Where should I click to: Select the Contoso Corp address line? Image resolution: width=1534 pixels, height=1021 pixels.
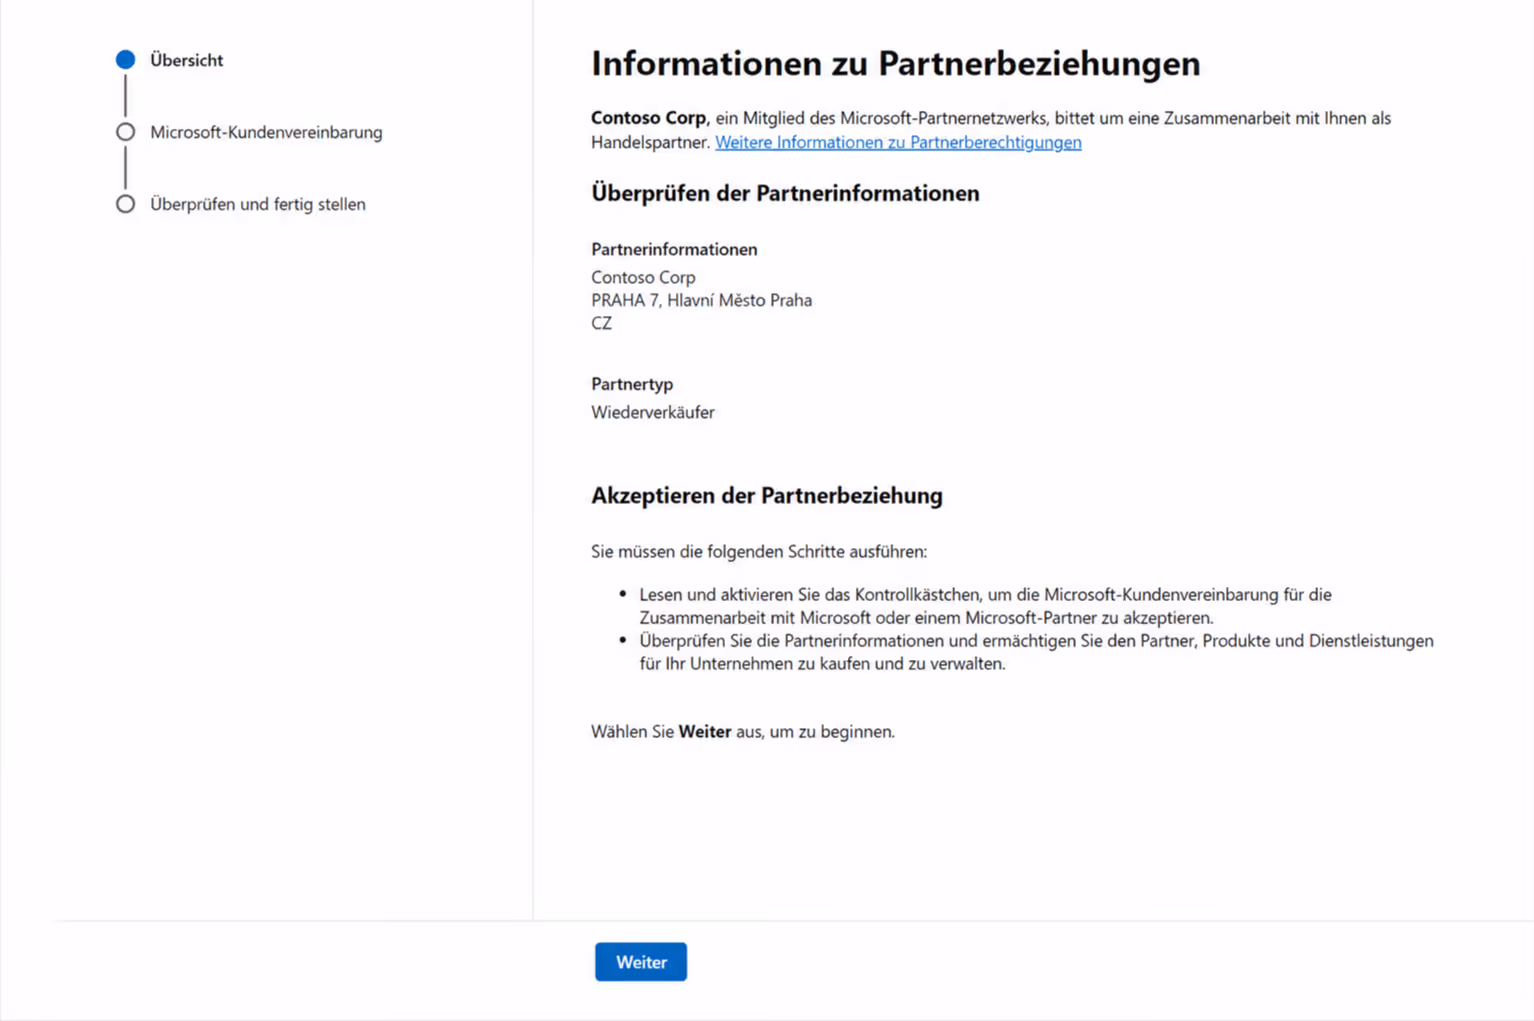coord(643,277)
